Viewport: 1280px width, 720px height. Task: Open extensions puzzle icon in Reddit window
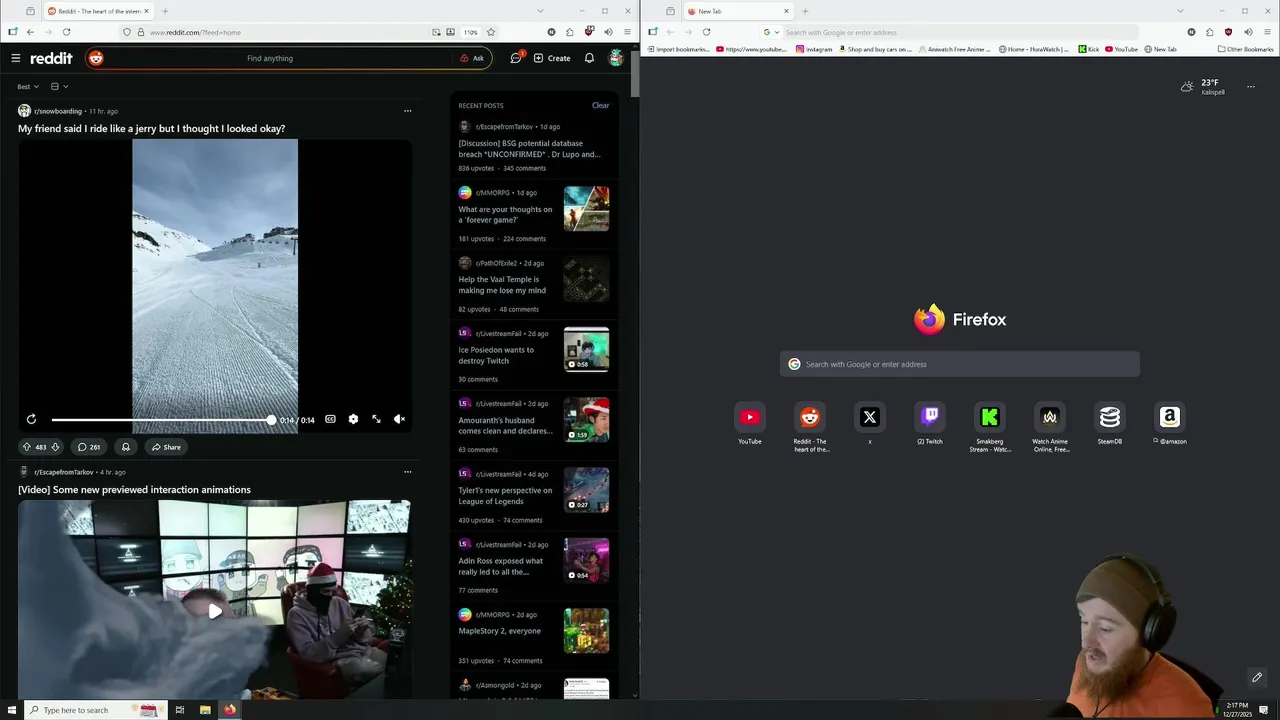(x=570, y=32)
